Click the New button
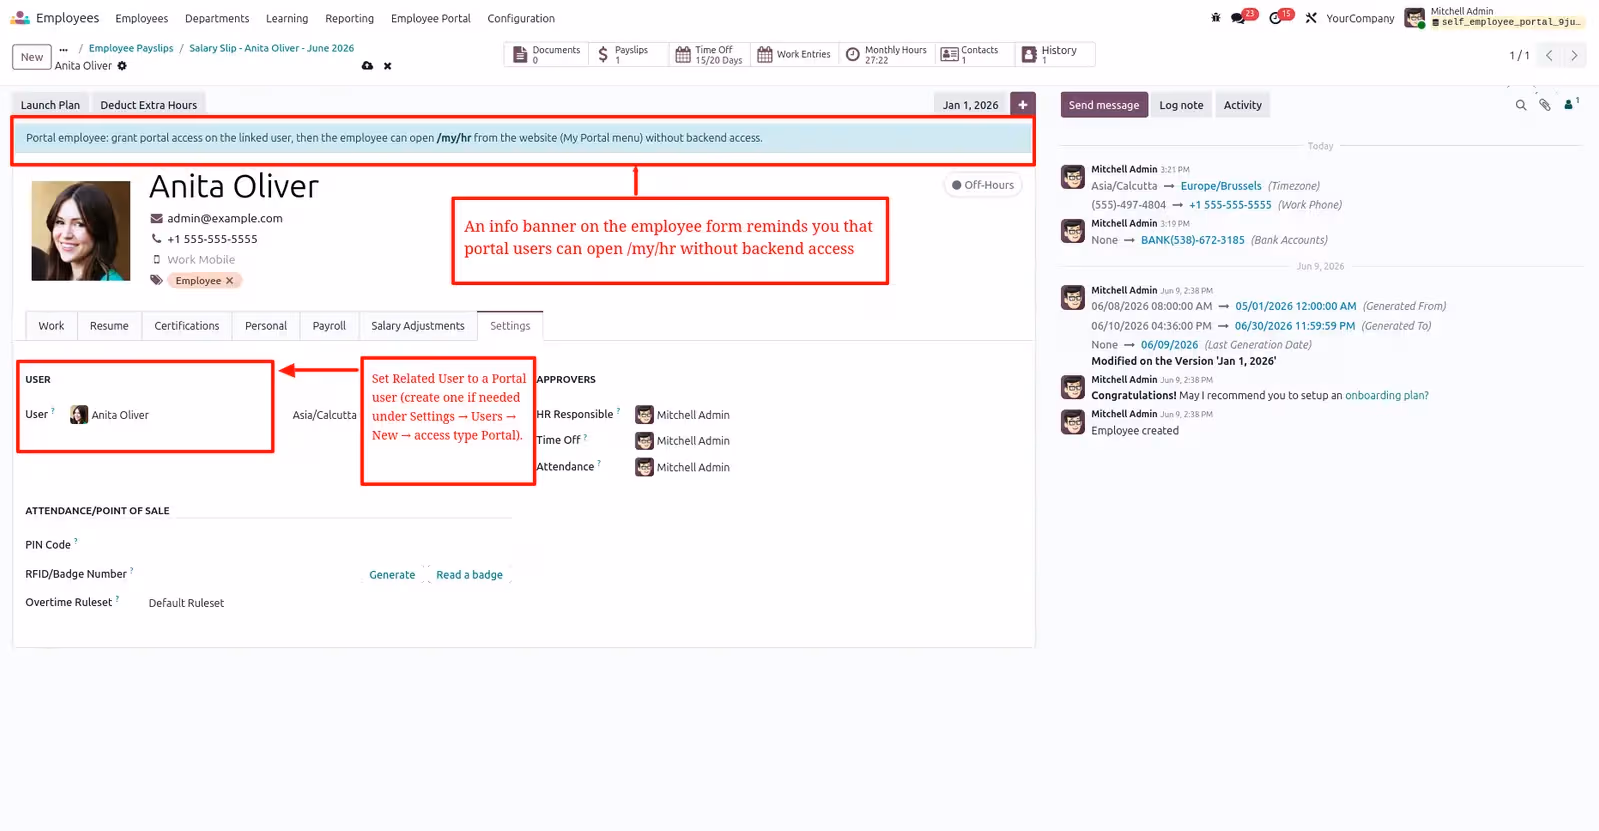Image resolution: width=1599 pixels, height=831 pixels. 32,57
